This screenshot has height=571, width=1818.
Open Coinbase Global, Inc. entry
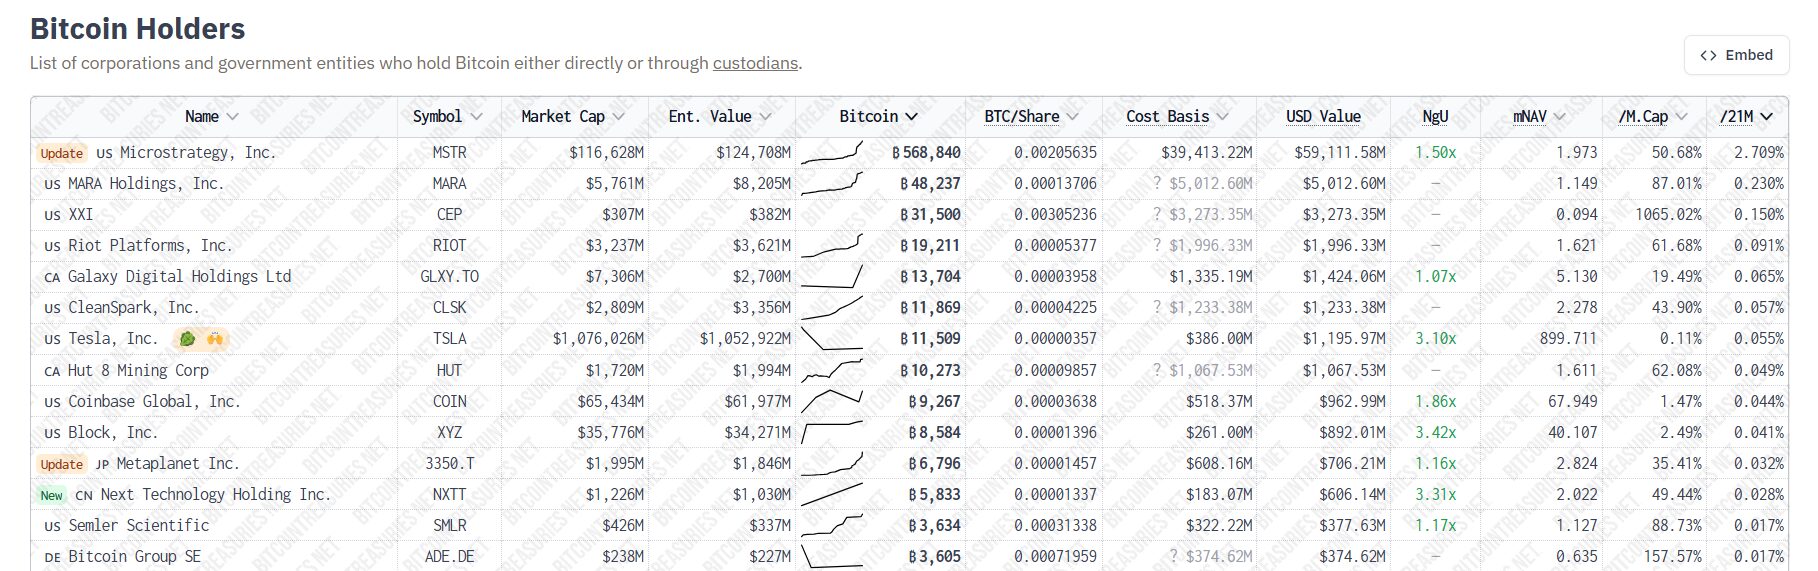point(154,401)
